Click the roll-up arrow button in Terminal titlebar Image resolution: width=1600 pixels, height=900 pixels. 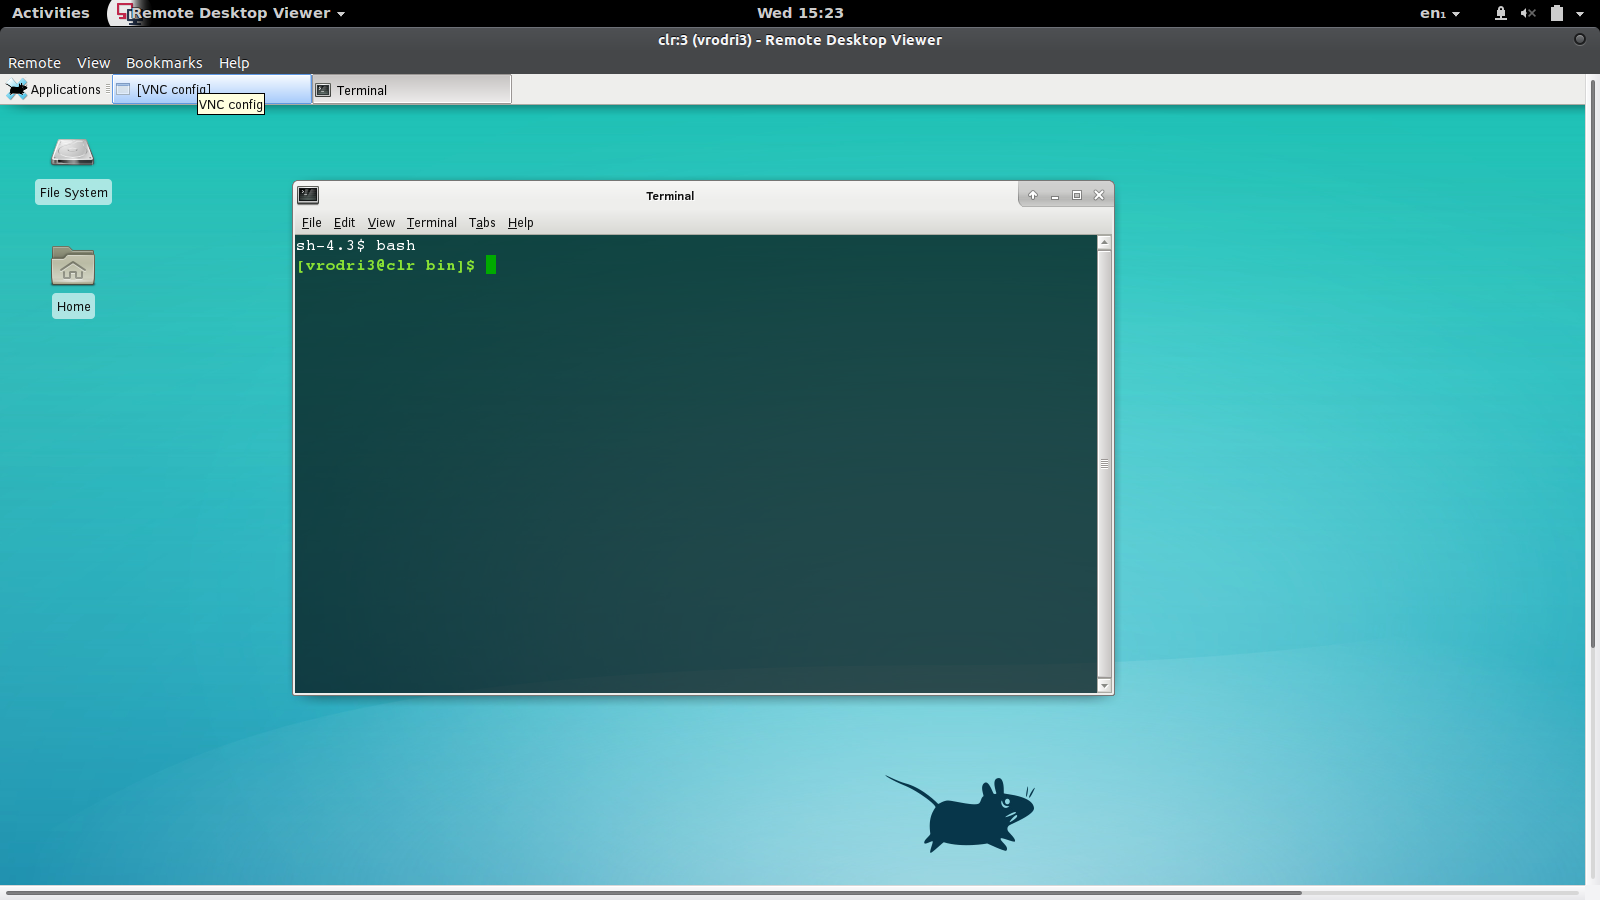1033,195
